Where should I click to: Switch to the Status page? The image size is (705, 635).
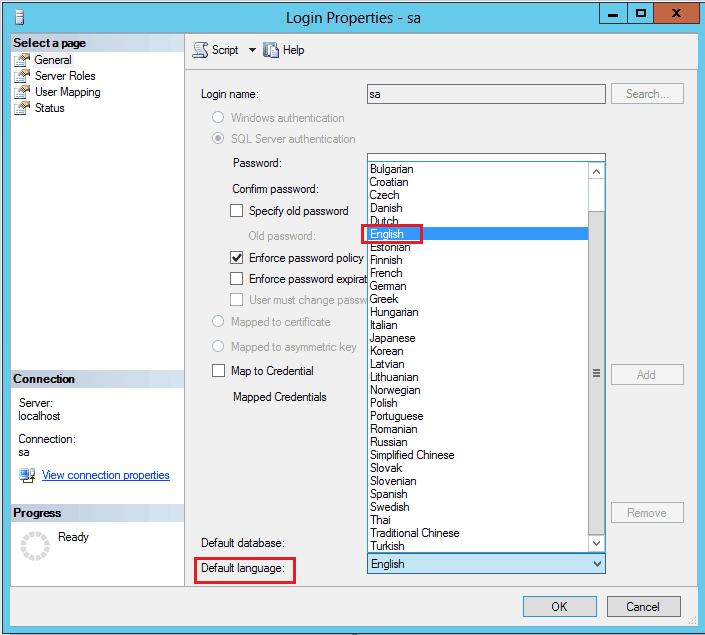pyautogui.click(x=49, y=108)
